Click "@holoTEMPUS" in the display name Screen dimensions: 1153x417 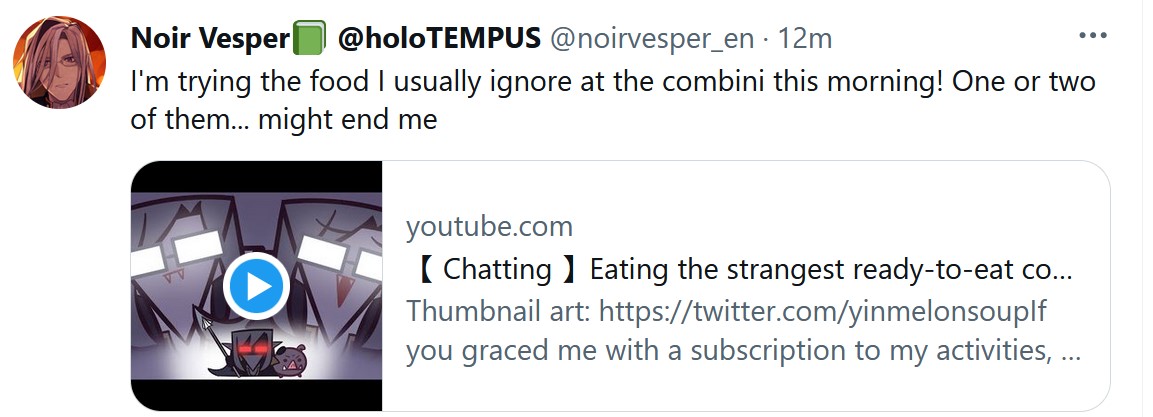(x=439, y=38)
